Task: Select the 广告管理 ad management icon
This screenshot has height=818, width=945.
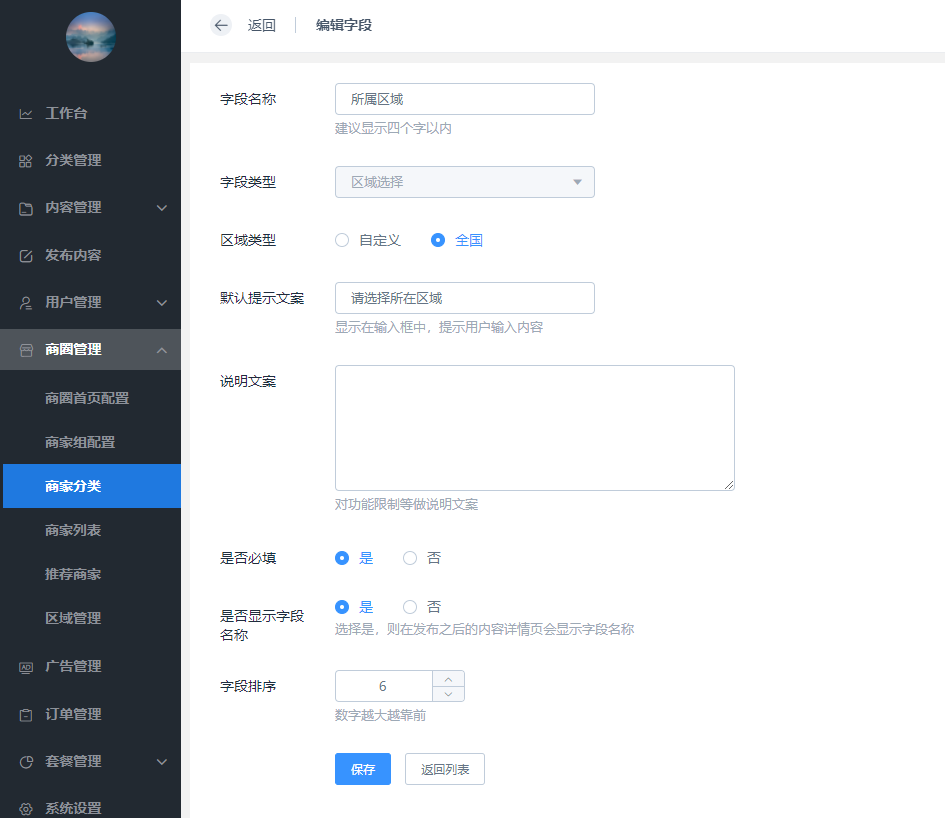Action: pos(28,666)
